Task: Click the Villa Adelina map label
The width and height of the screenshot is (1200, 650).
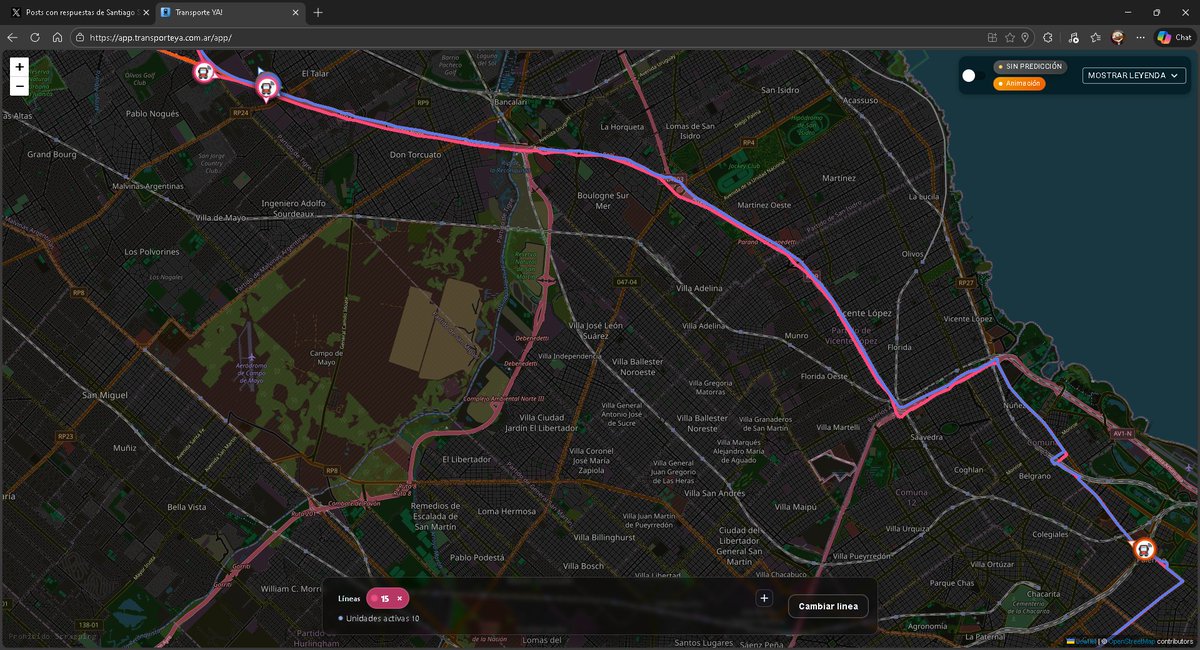Action: click(699, 288)
